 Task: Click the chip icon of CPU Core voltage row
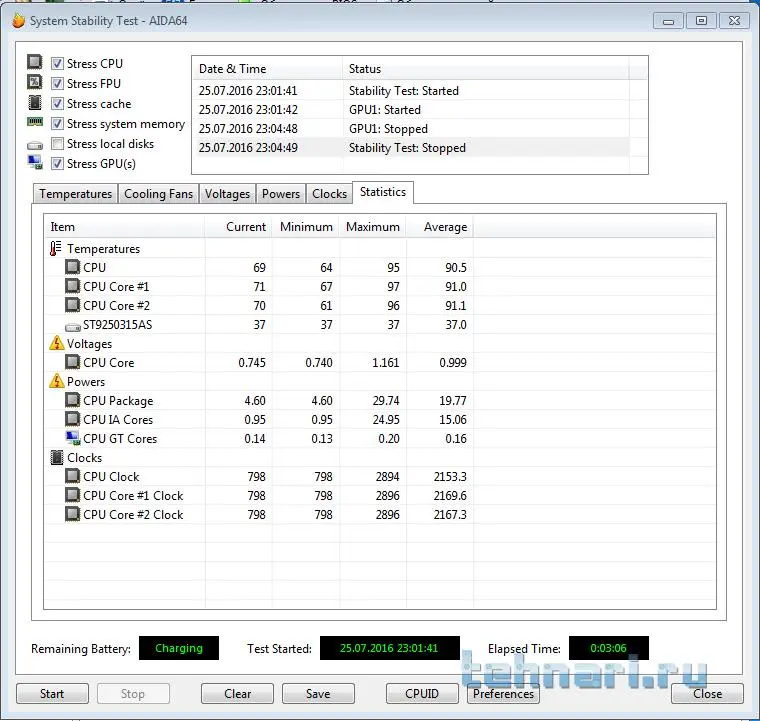tap(73, 362)
